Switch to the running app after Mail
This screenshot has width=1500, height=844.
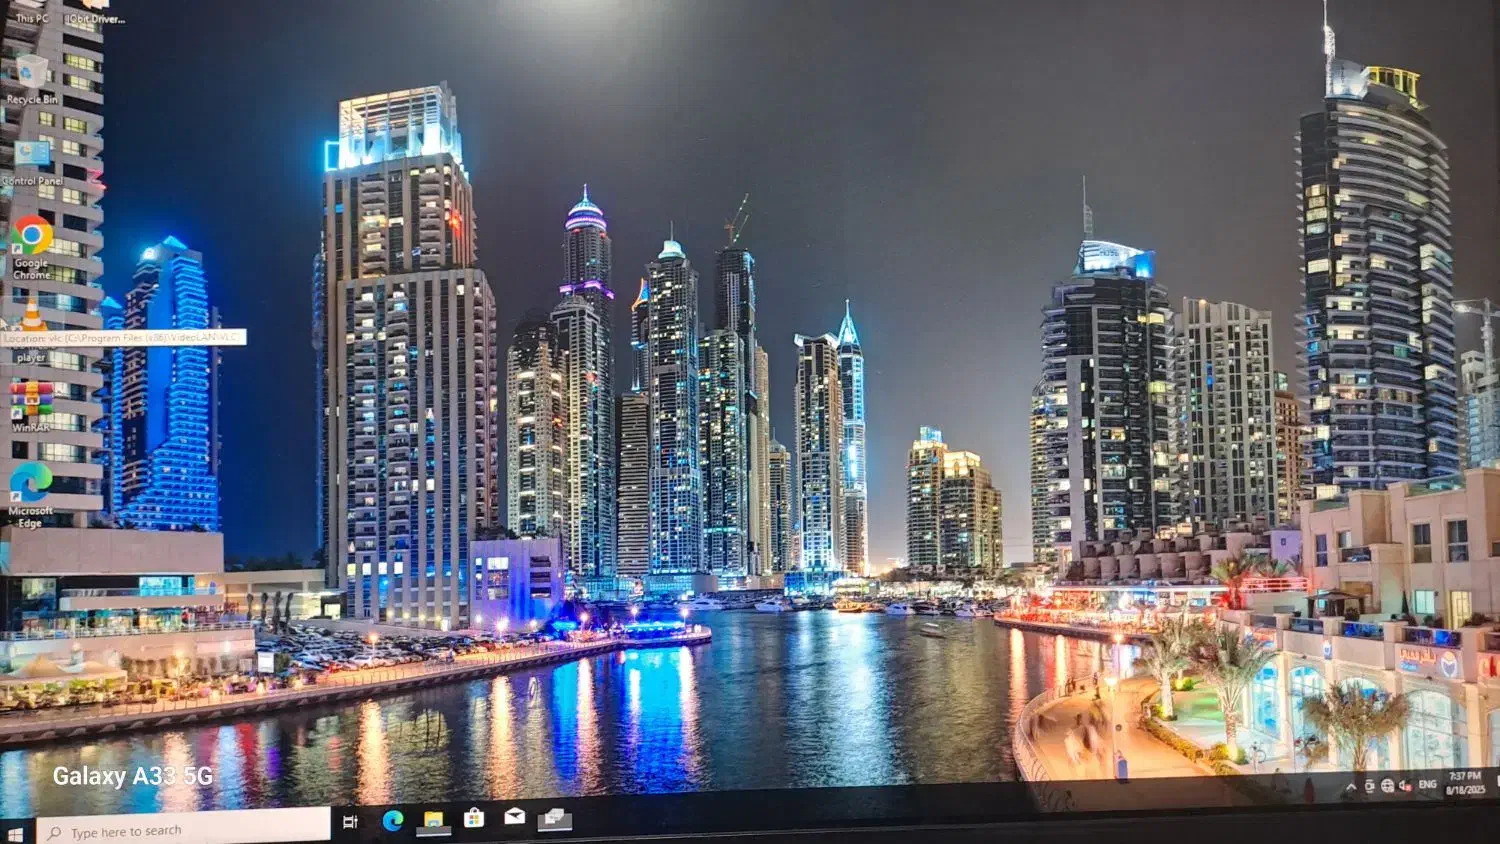tap(555, 819)
